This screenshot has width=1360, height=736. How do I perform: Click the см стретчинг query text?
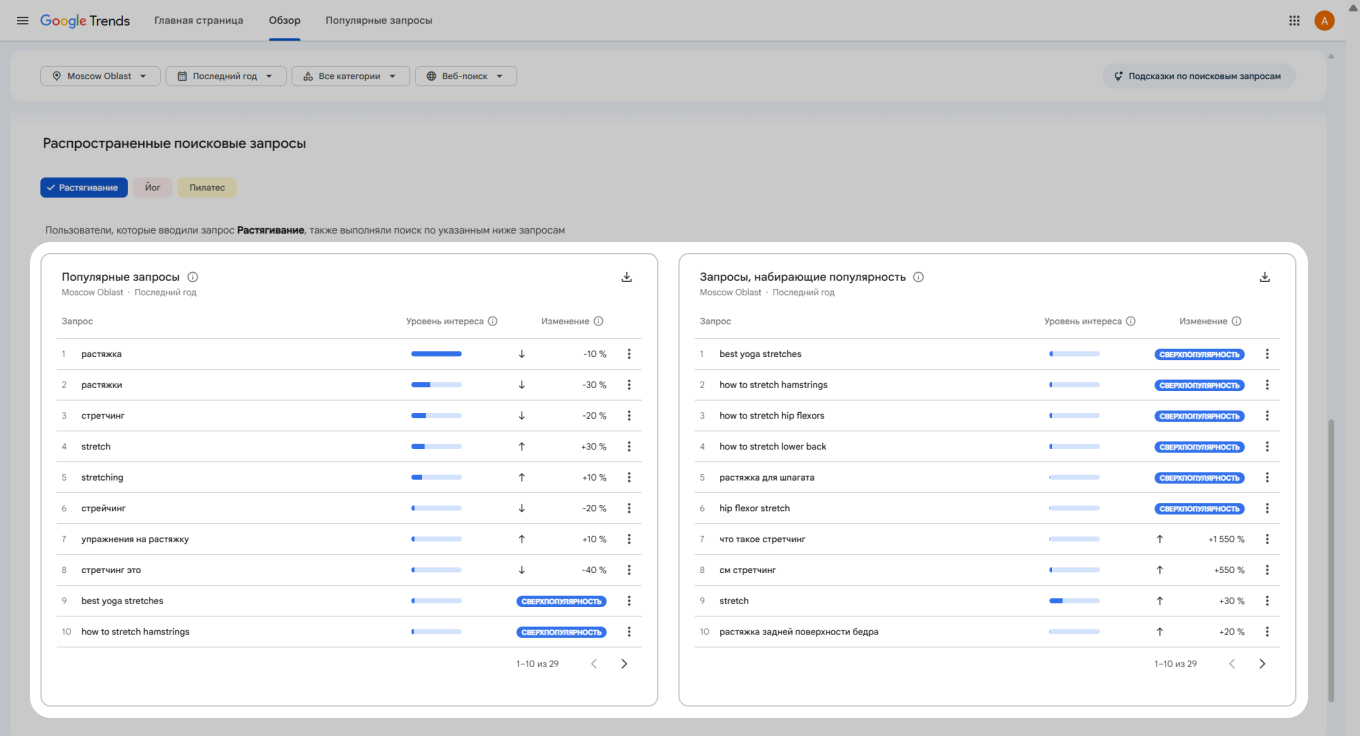point(747,570)
